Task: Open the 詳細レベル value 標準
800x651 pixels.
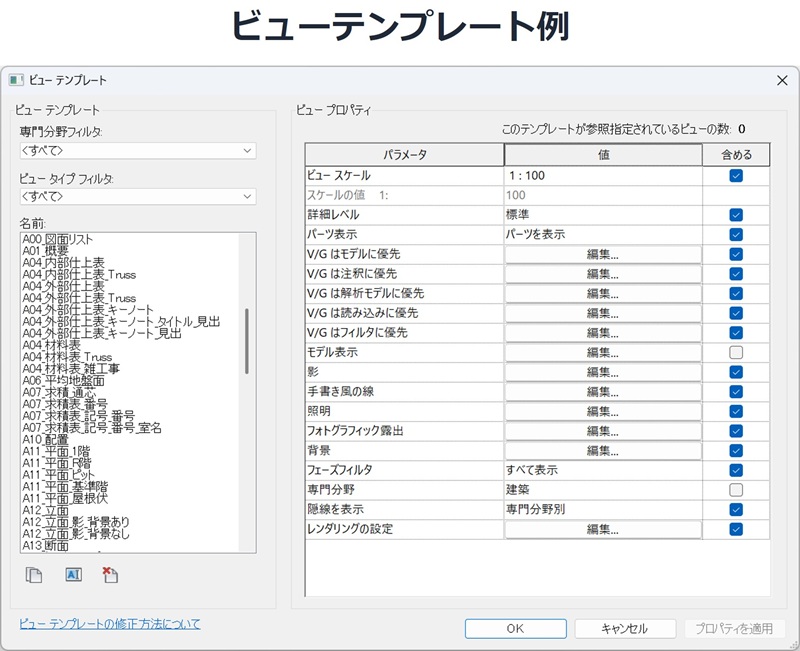Action: pos(603,215)
